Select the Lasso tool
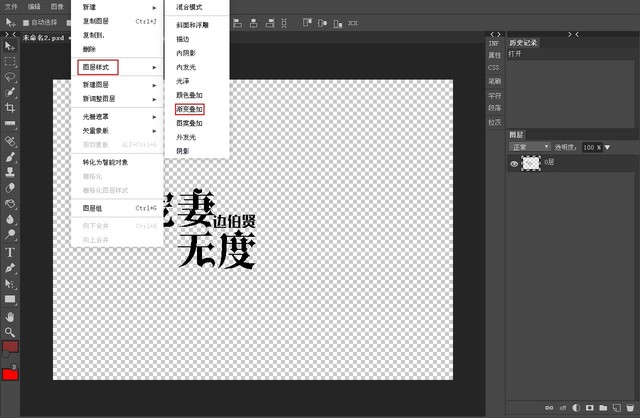 click(10, 76)
